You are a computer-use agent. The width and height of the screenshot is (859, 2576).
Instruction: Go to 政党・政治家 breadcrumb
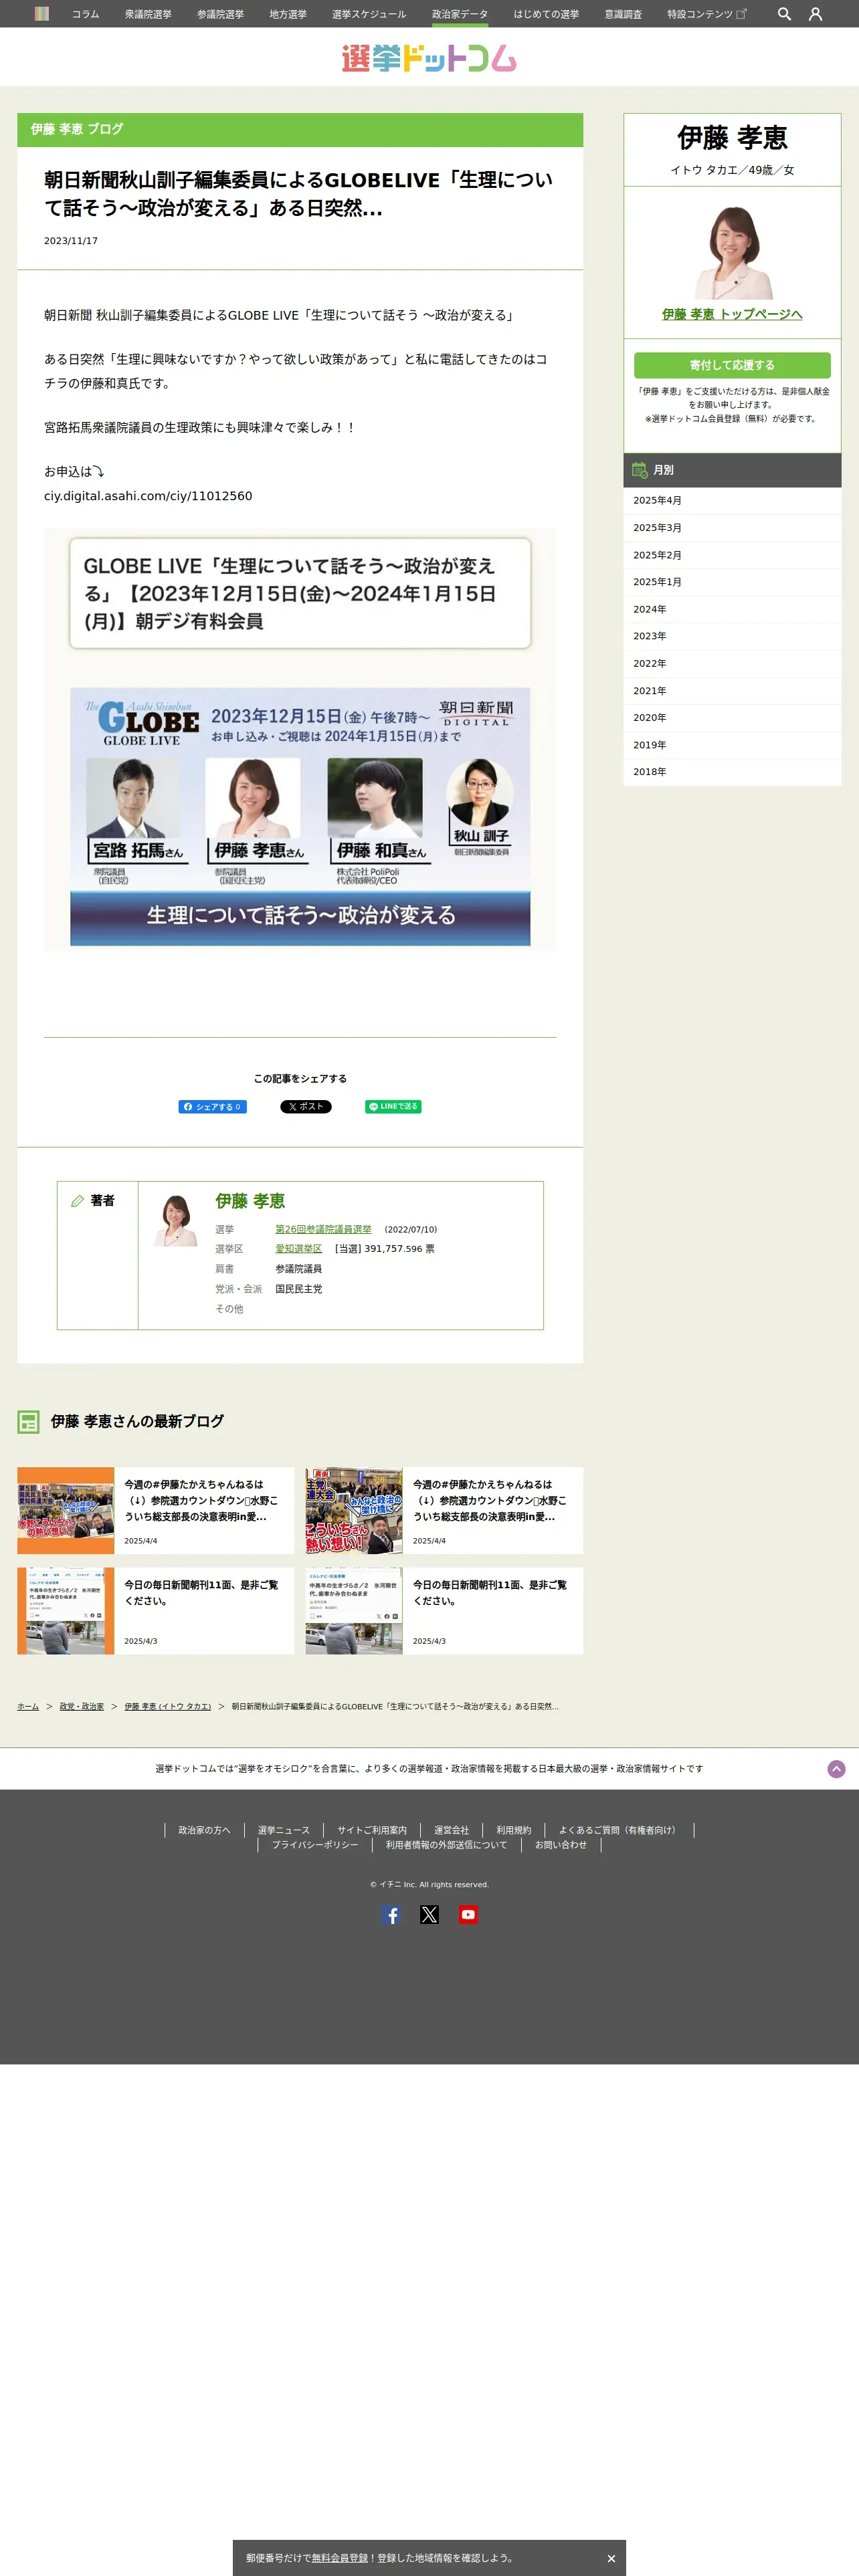point(82,1706)
